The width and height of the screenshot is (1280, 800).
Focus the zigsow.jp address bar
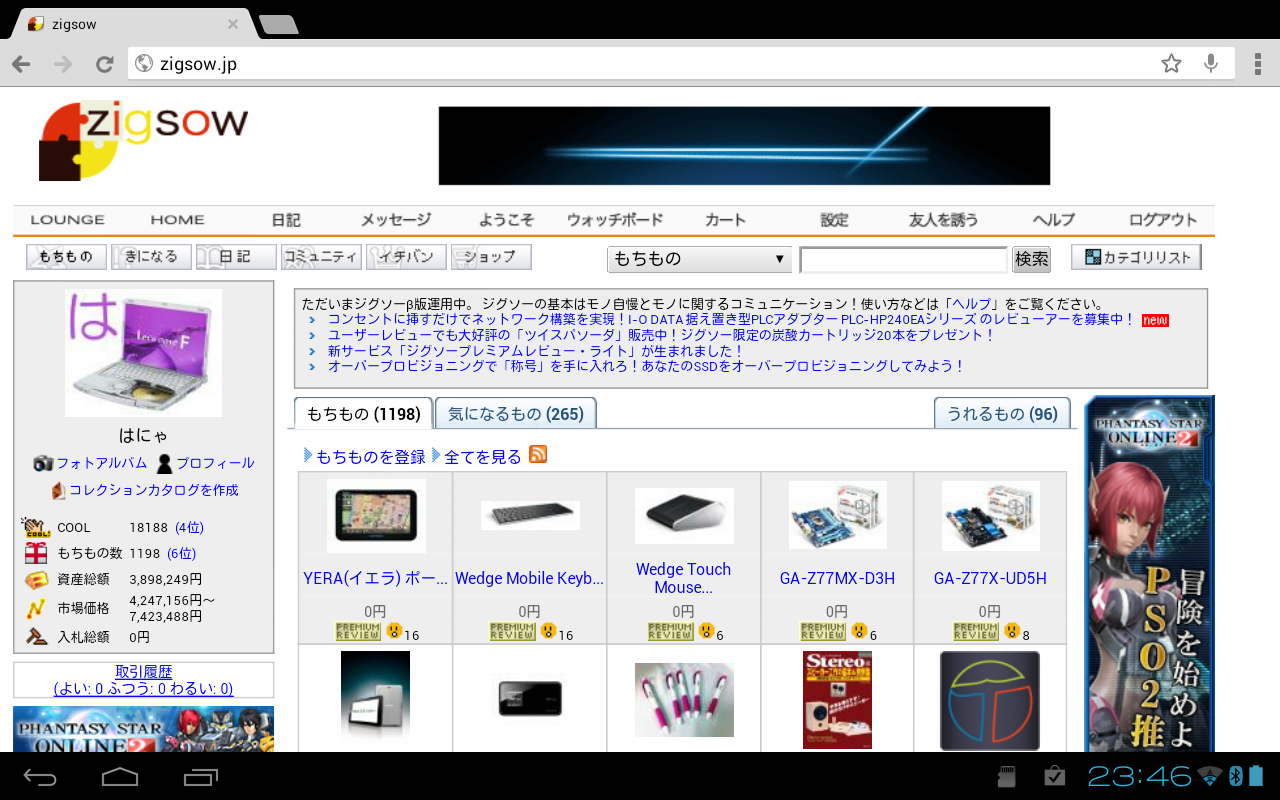coord(640,64)
